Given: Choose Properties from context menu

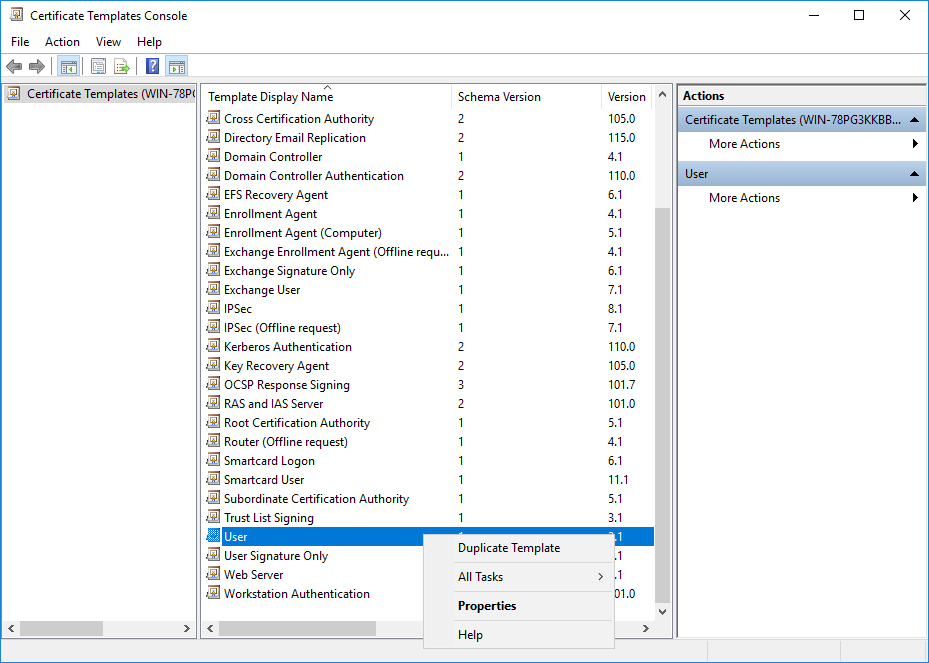Looking at the screenshot, I should (518, 606).
